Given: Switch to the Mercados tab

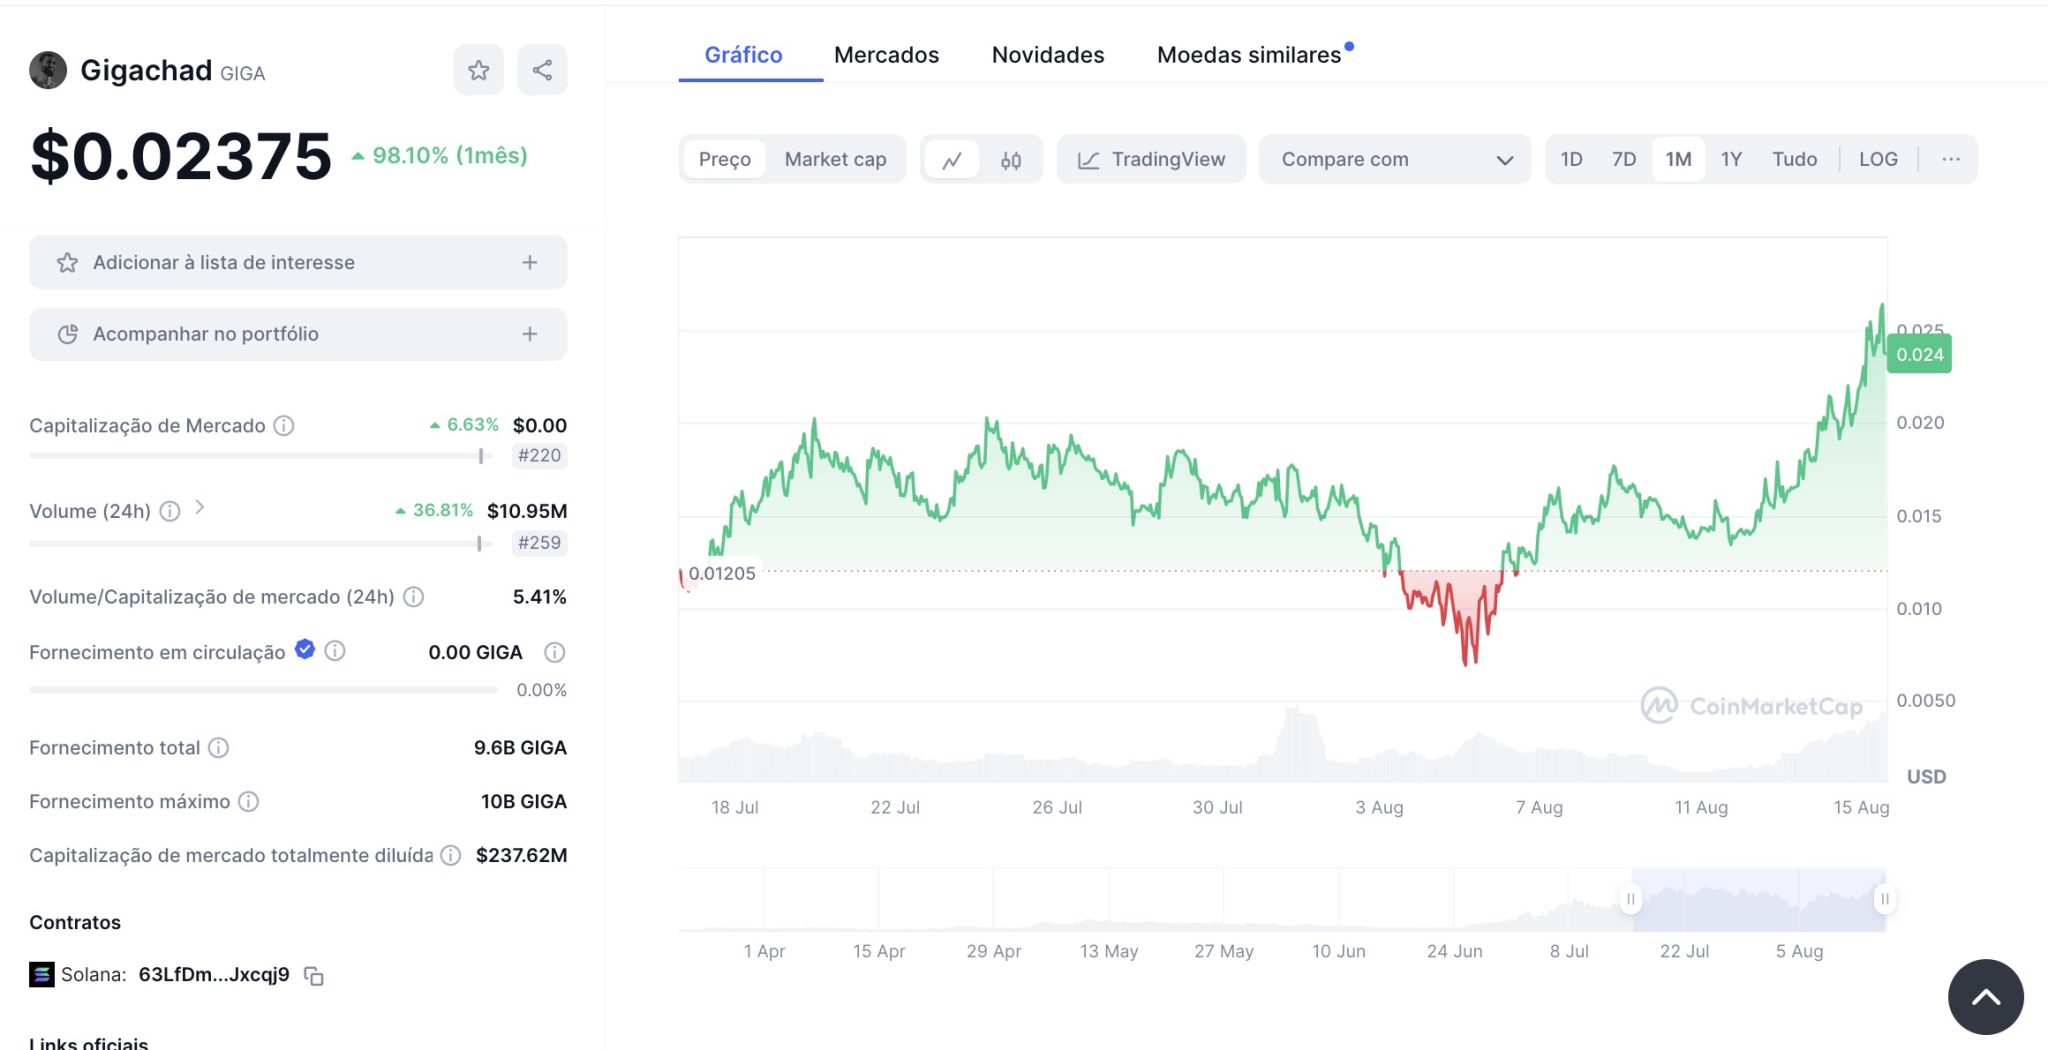Looking at the screenshot, I should [x=886, y=54].
